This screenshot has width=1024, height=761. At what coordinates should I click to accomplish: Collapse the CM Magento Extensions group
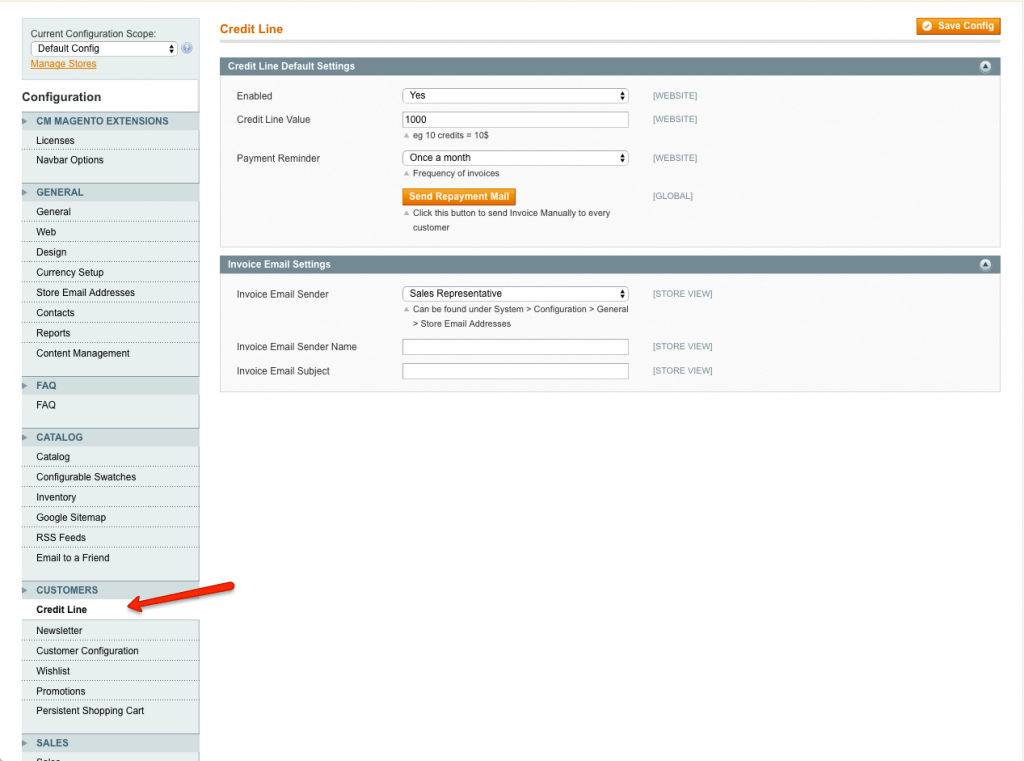click(102, 121)
